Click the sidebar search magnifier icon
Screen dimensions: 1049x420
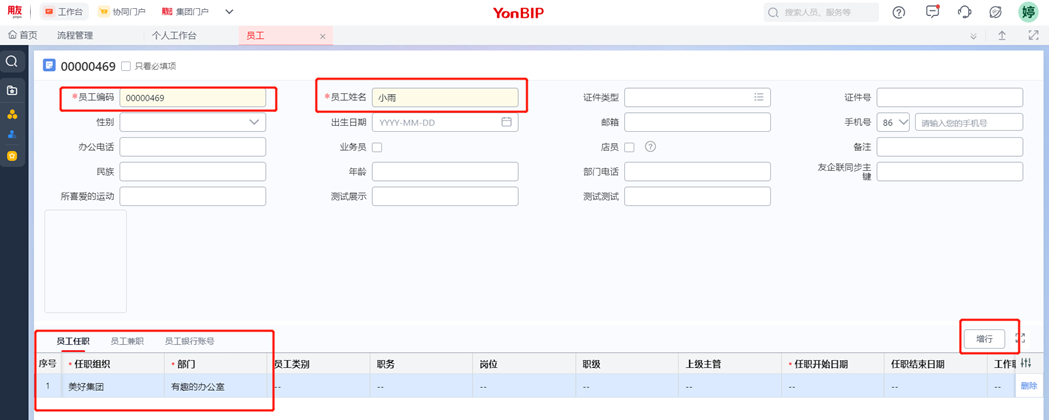point(11,61)
